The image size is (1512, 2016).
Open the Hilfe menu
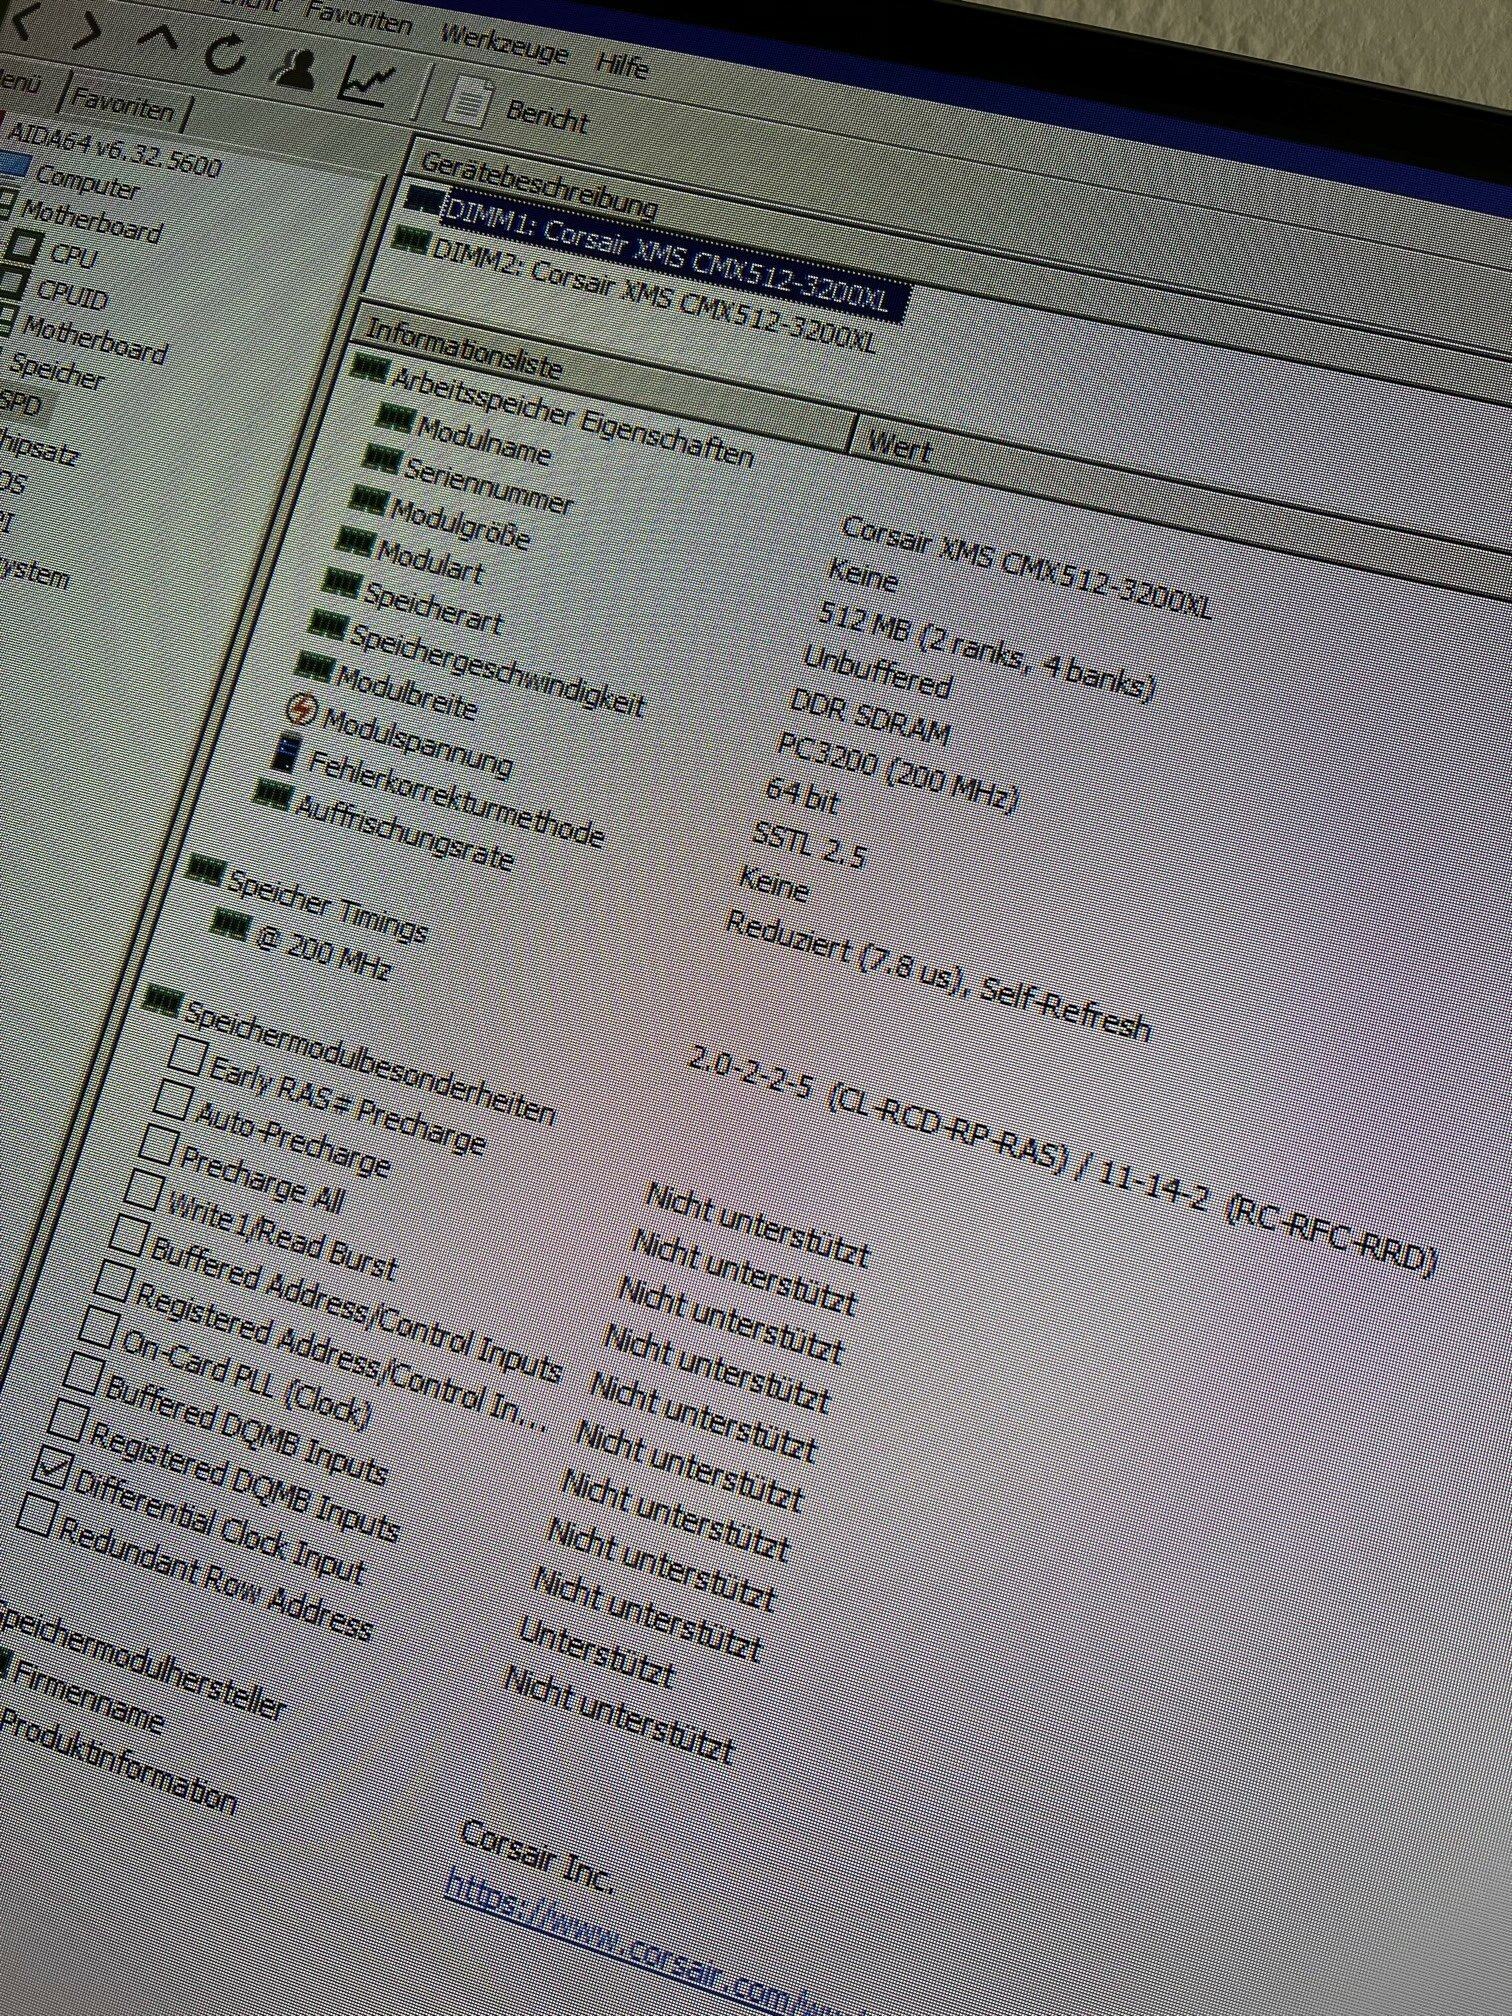click(x=622, y=64)
